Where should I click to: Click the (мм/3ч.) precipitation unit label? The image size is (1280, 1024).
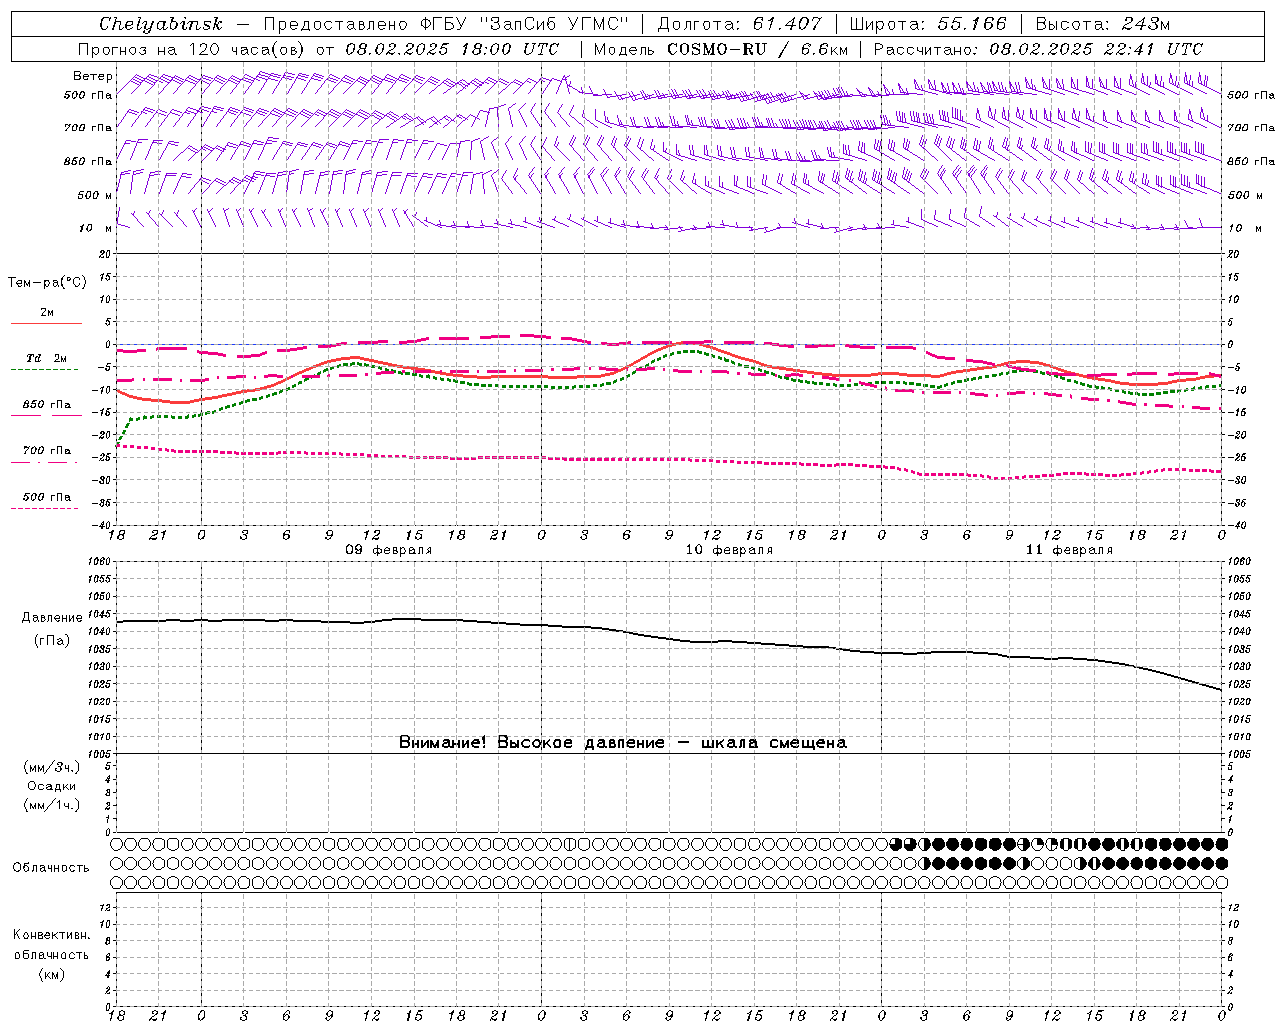coord(52,767)
